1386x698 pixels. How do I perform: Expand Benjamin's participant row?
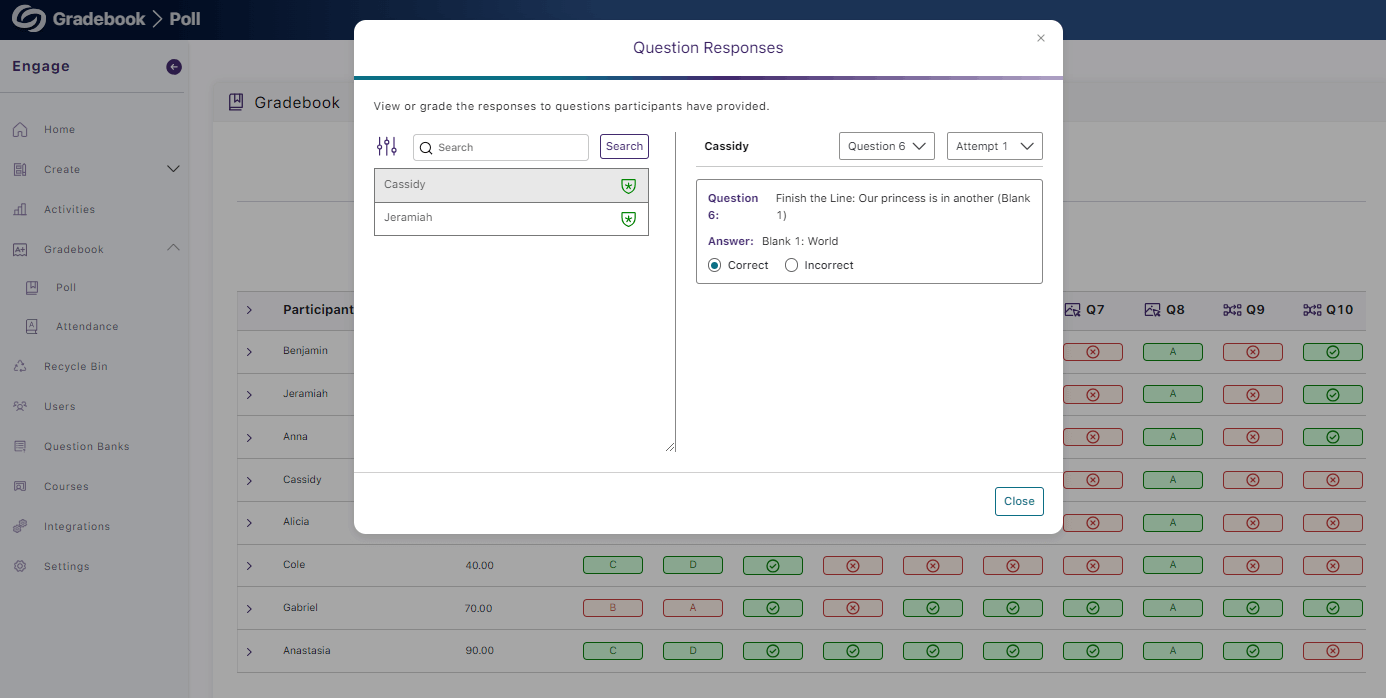click(x=250, y=352)
